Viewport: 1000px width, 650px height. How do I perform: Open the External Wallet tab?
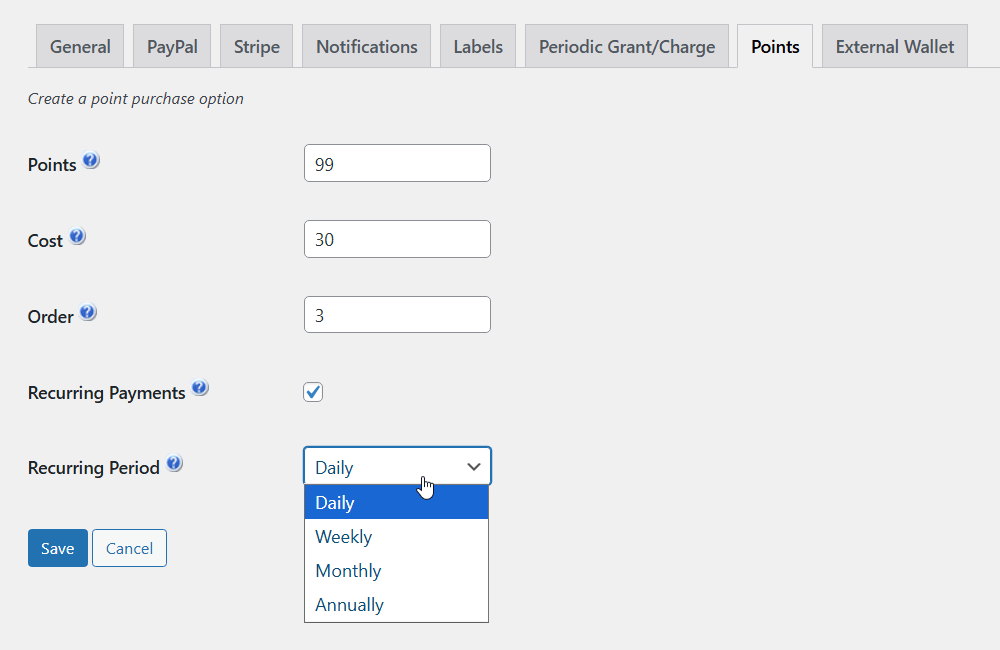895,47
